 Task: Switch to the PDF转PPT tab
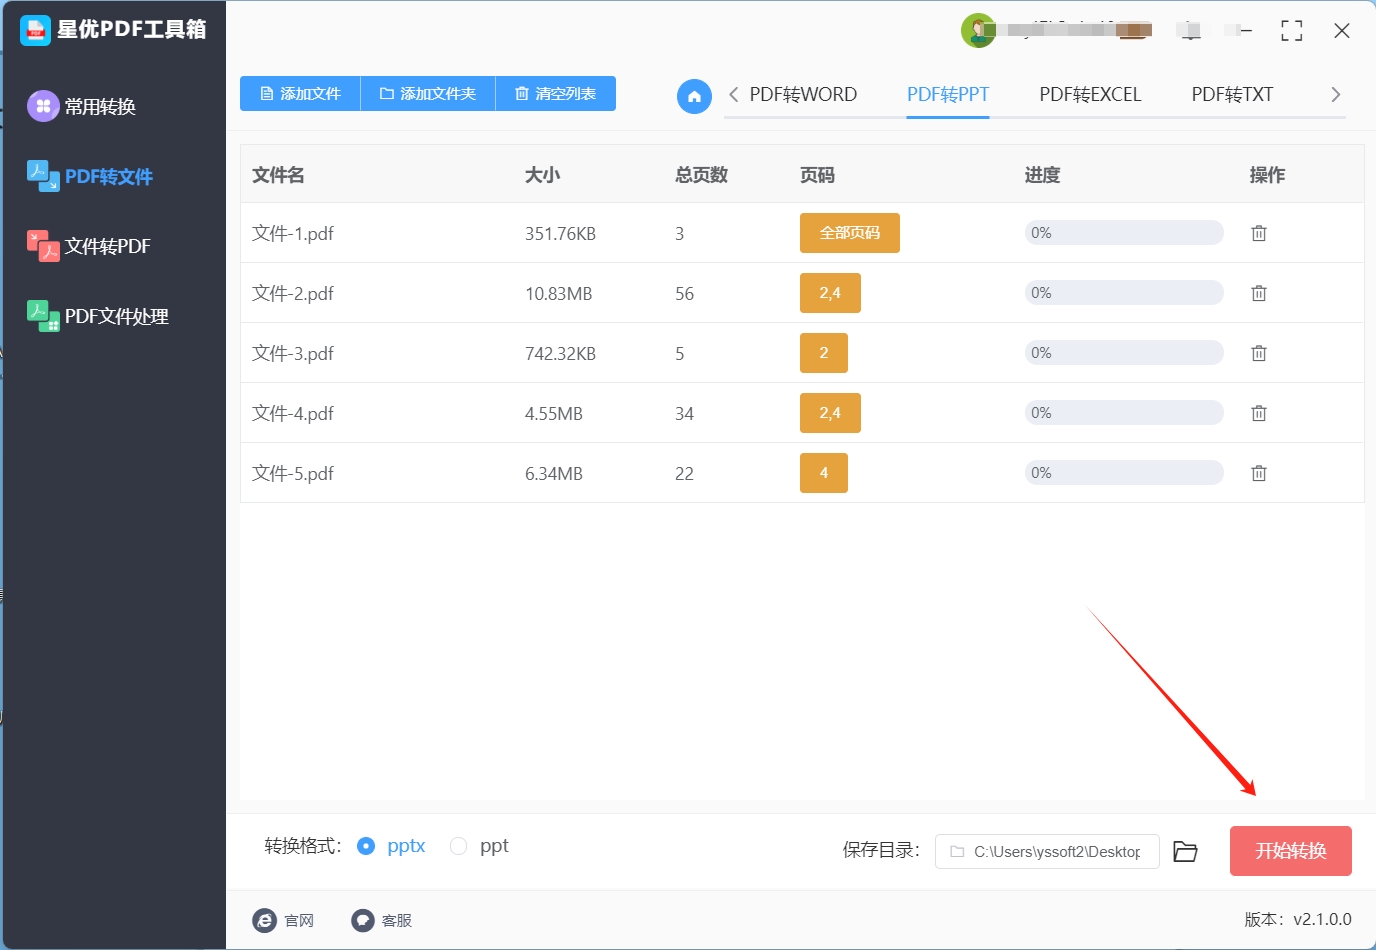(x=948, y=94)
